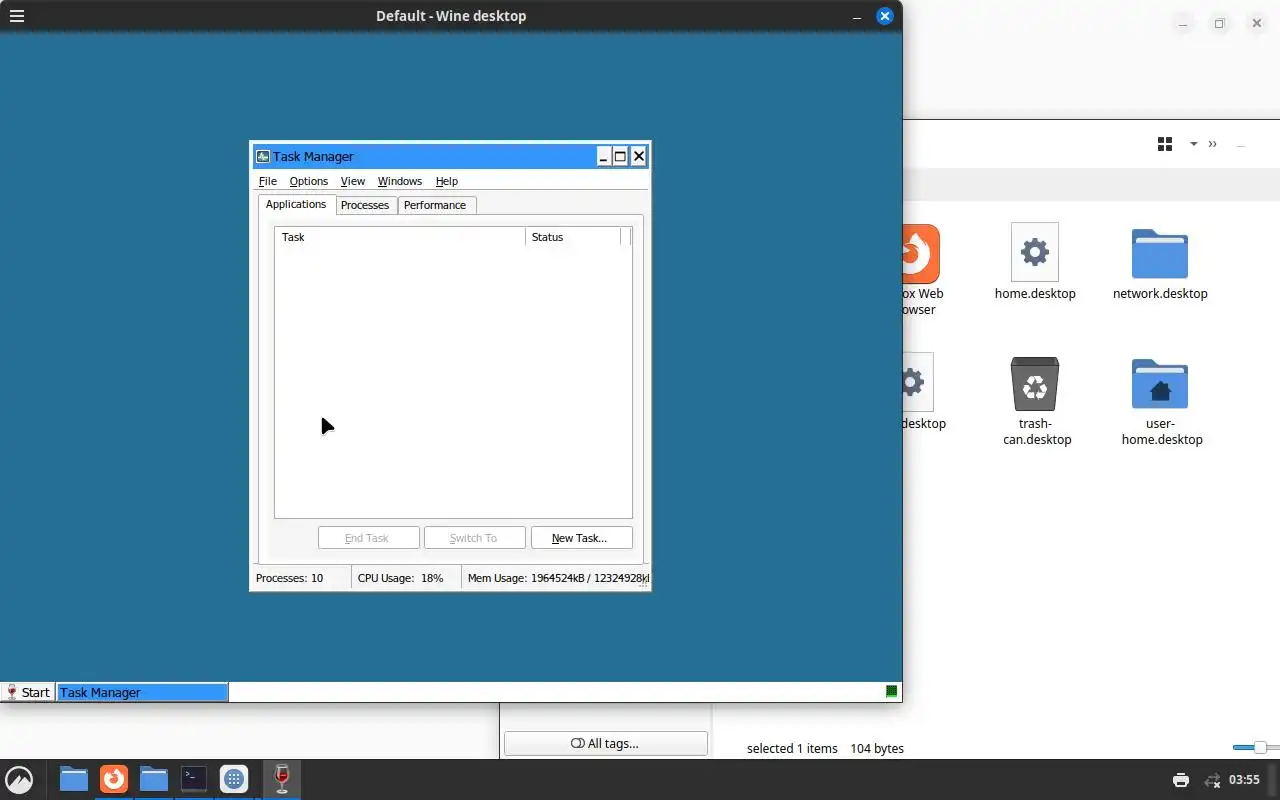This screenshot has width=1280, height=800.
Task: Open the file manager beside Firefox in the panel
Action: [153, 779]
